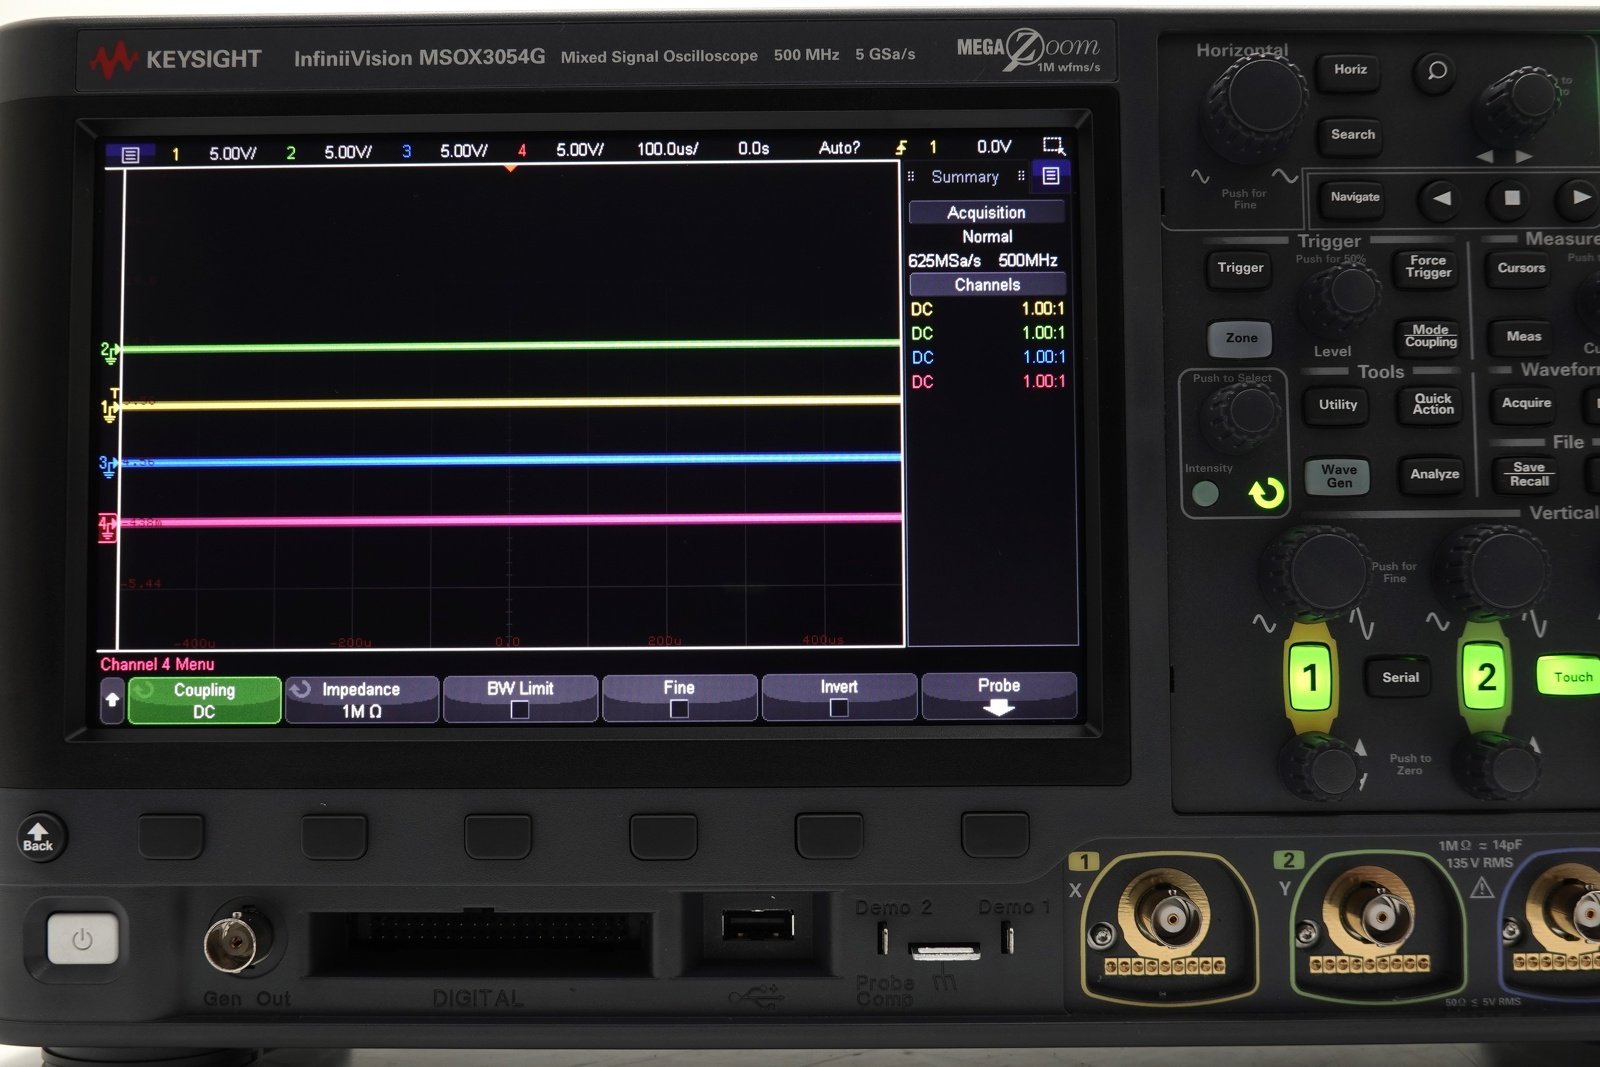Tap the 100.0us/ timebase readout
The image size is (1600, 1067).
(x=667, y=149)
